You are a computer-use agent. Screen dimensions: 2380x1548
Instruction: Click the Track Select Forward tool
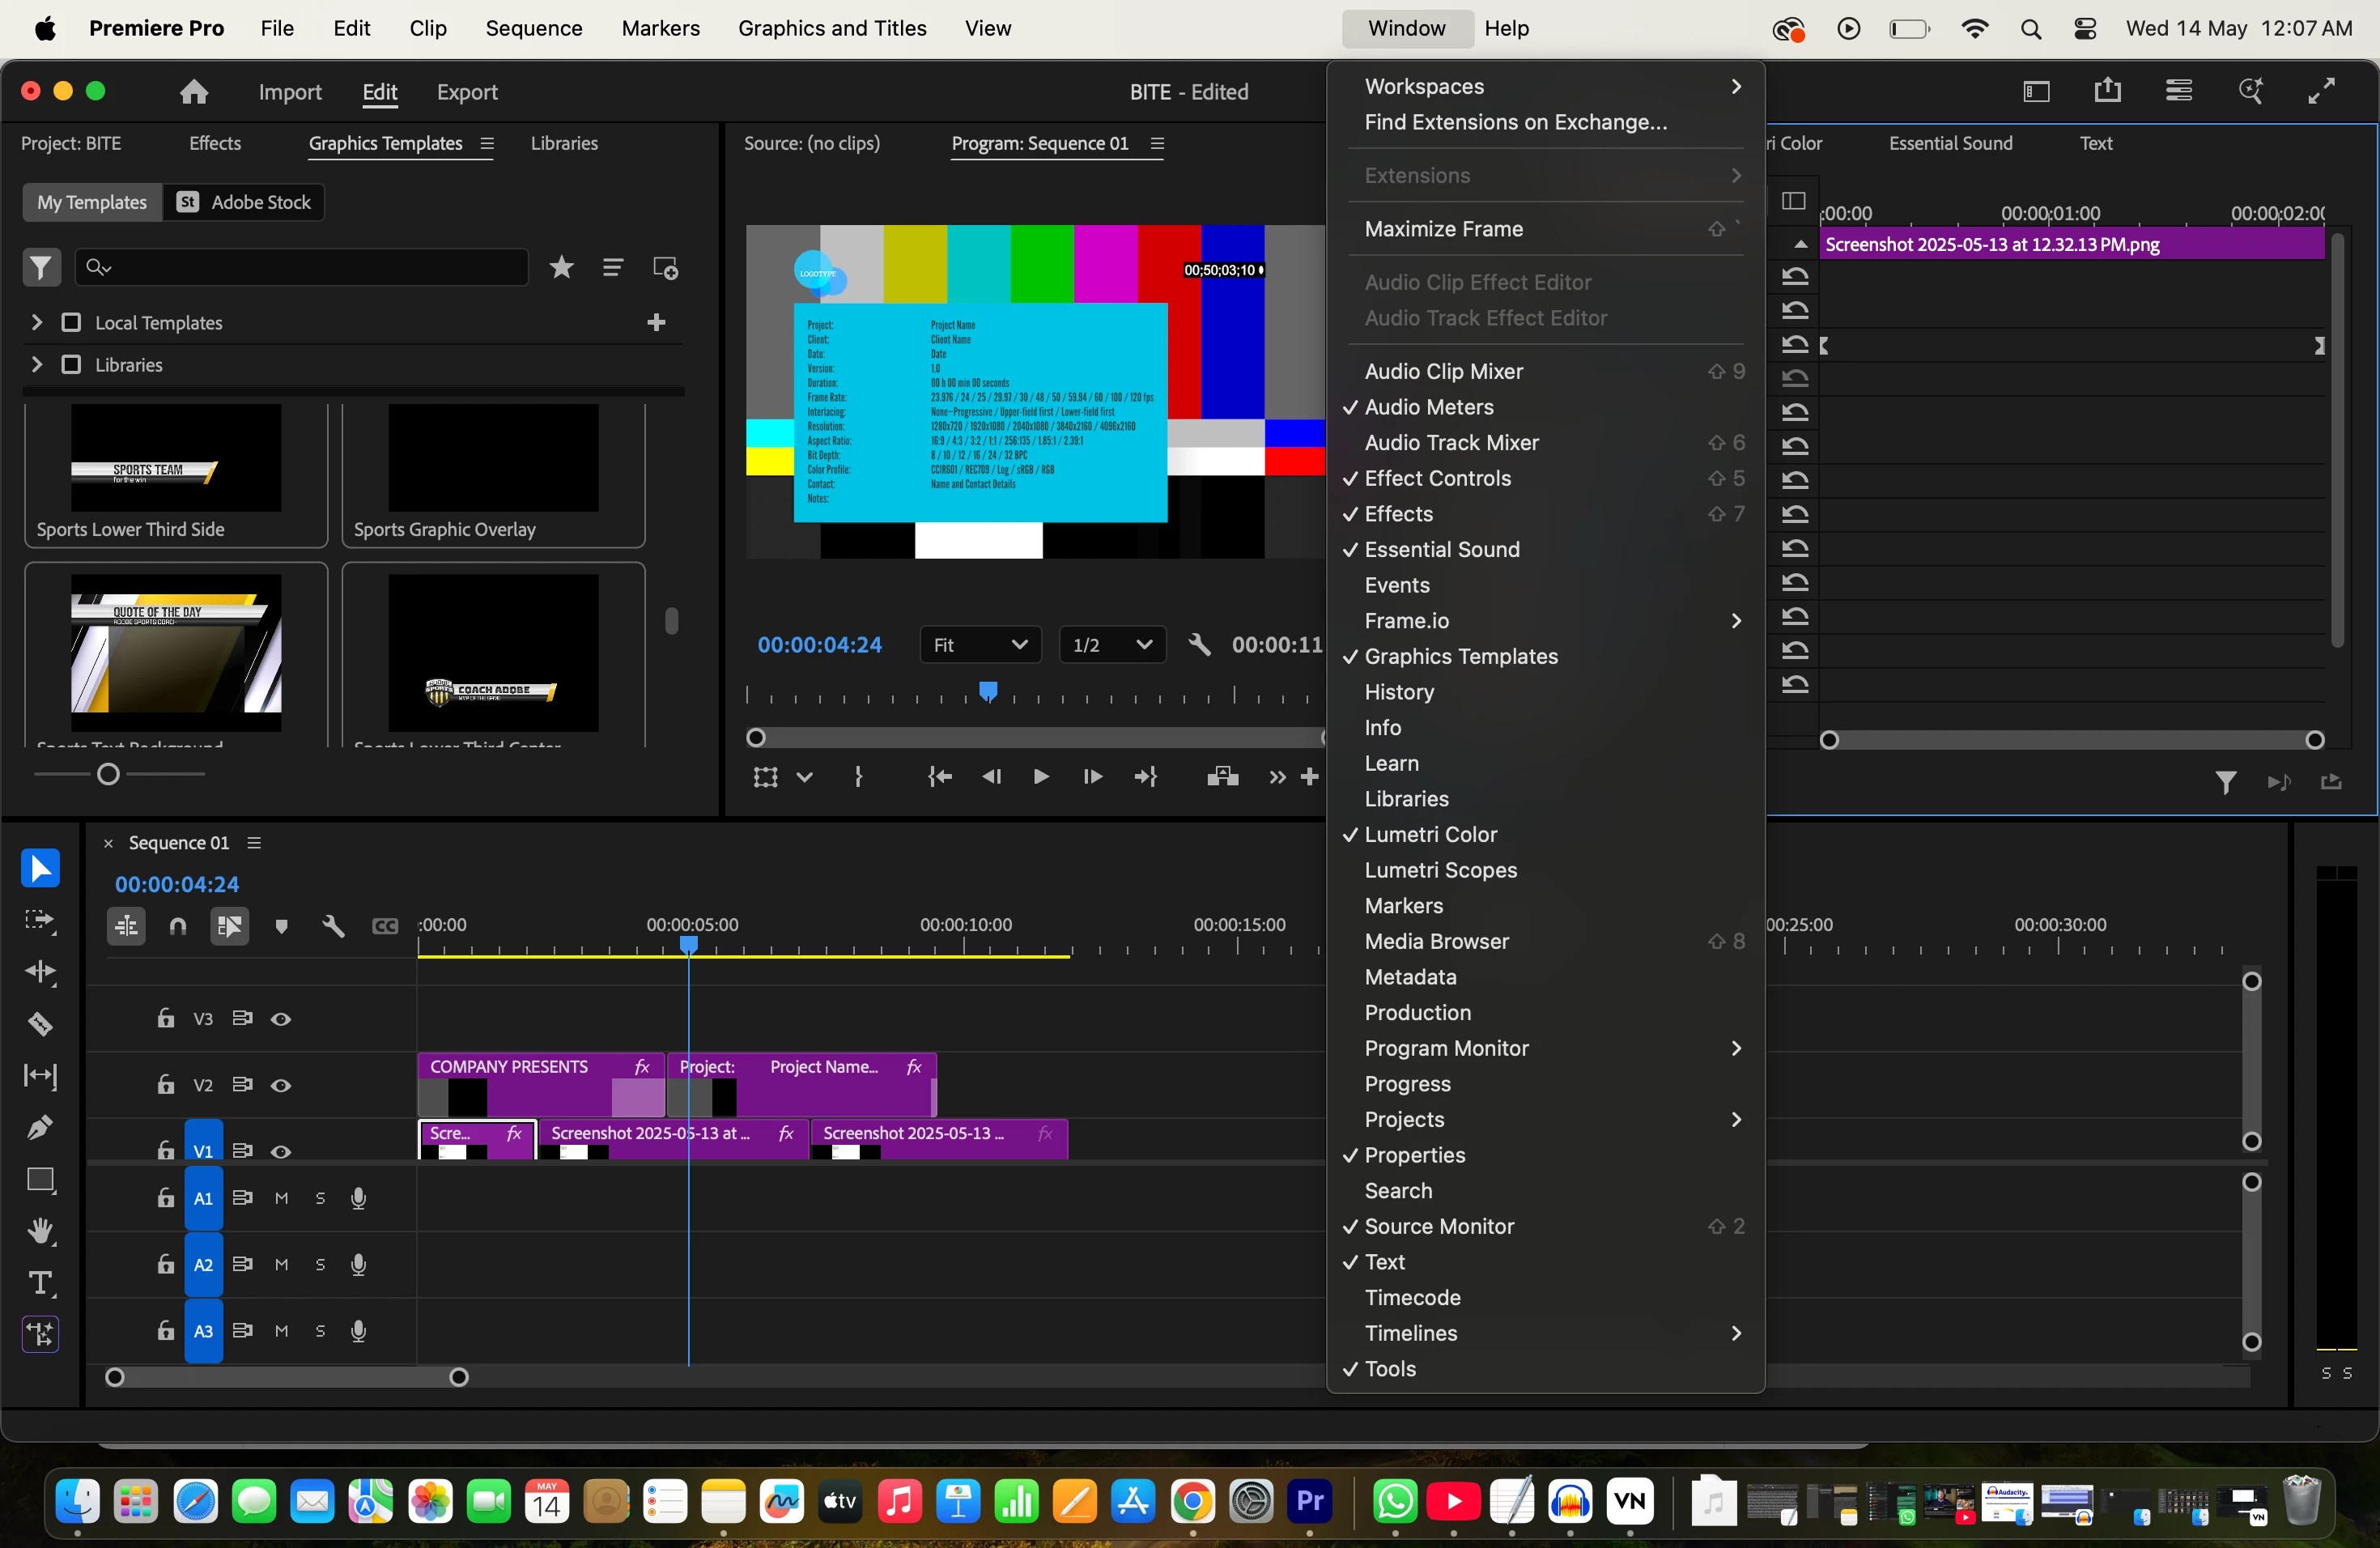40,920
